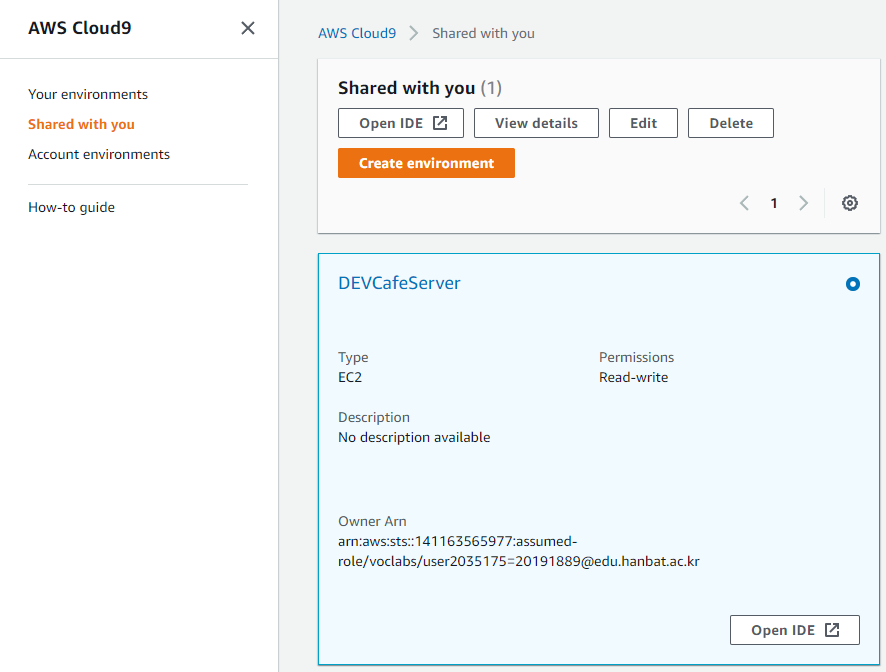The height and width of the screenshot is (672, 886).
Task: Go to the previous page with the left chevron
Action: click(x=744, y=203)
